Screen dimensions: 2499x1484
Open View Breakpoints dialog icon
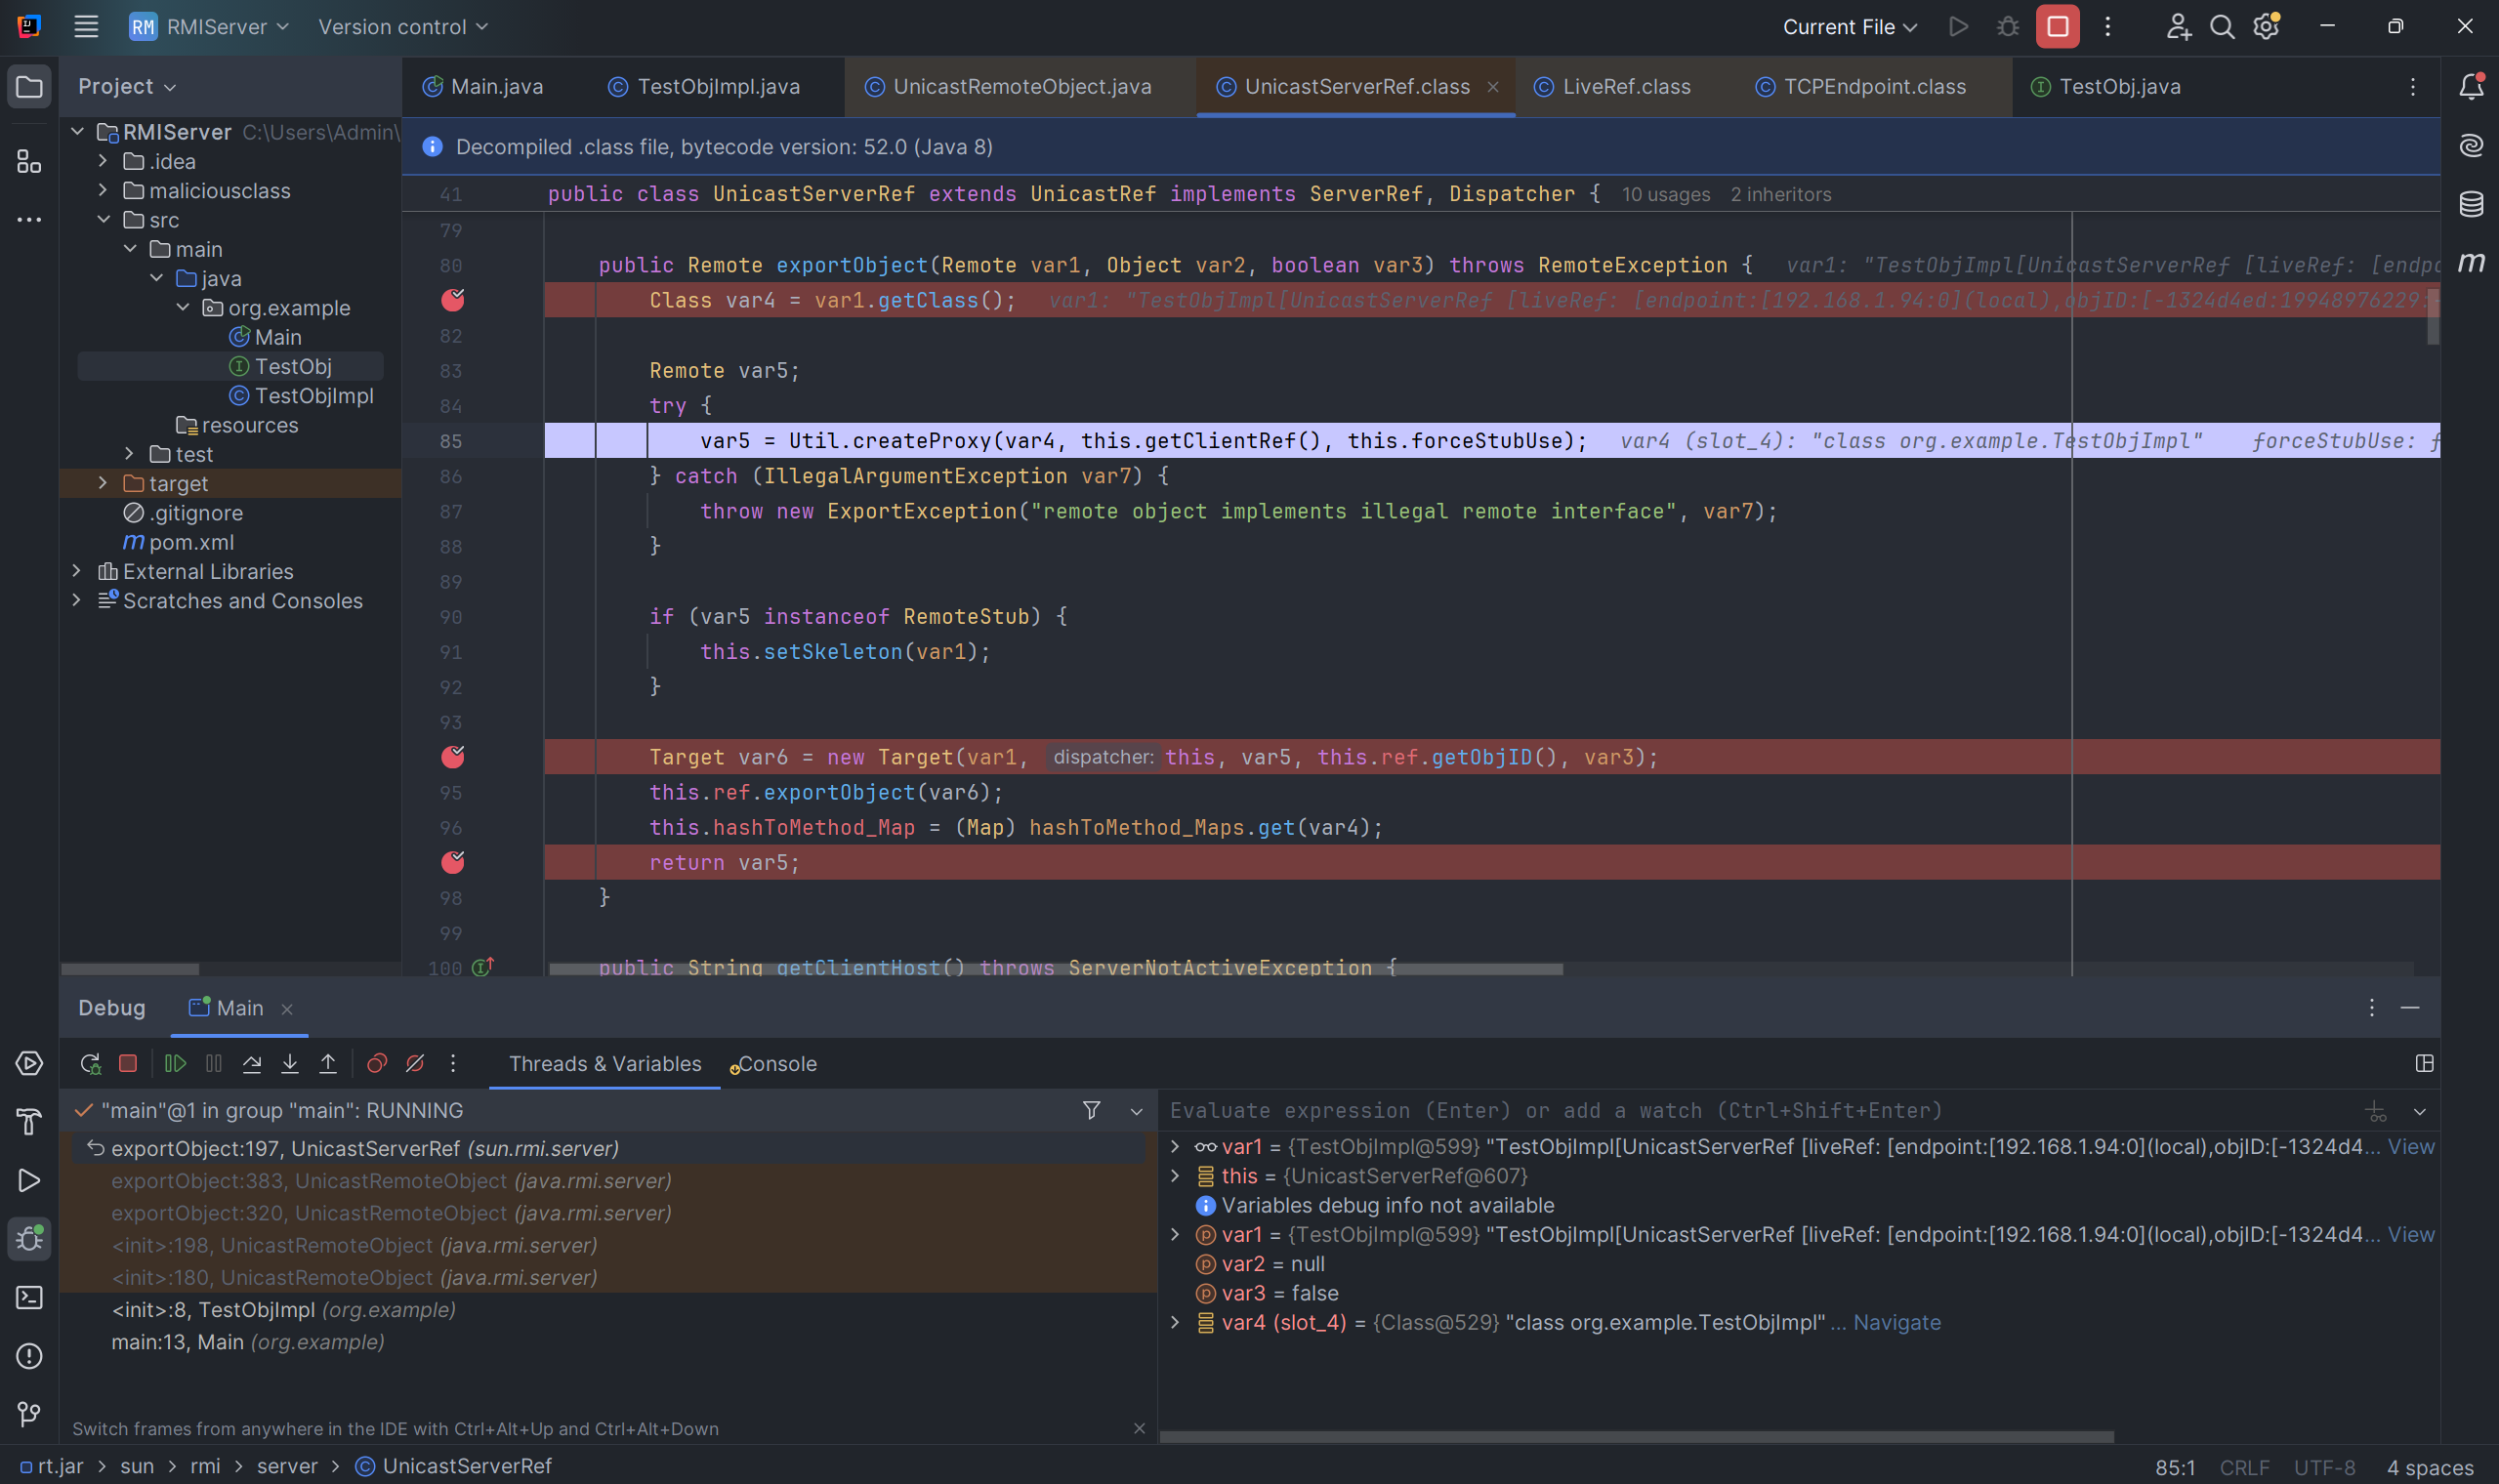point(377,1063)
